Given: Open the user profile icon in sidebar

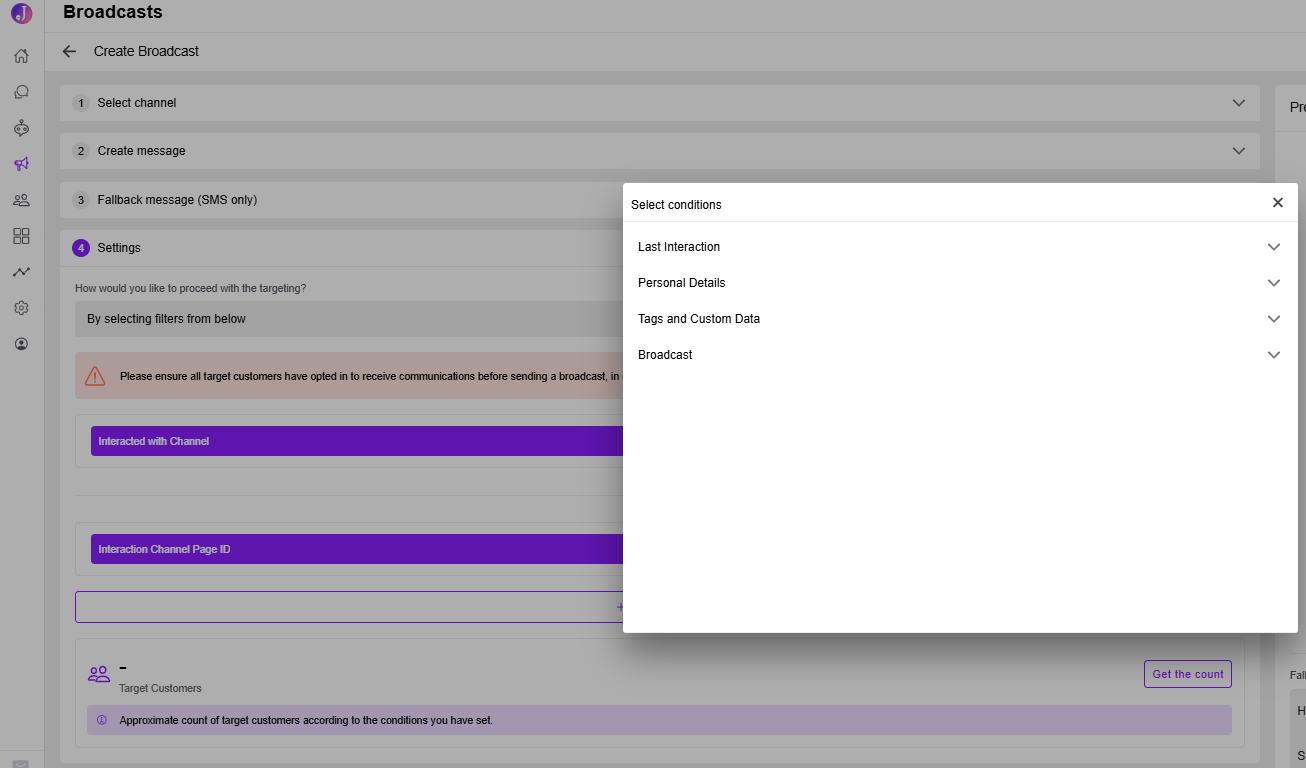Looking at the screenshot, I should [21, 344].
